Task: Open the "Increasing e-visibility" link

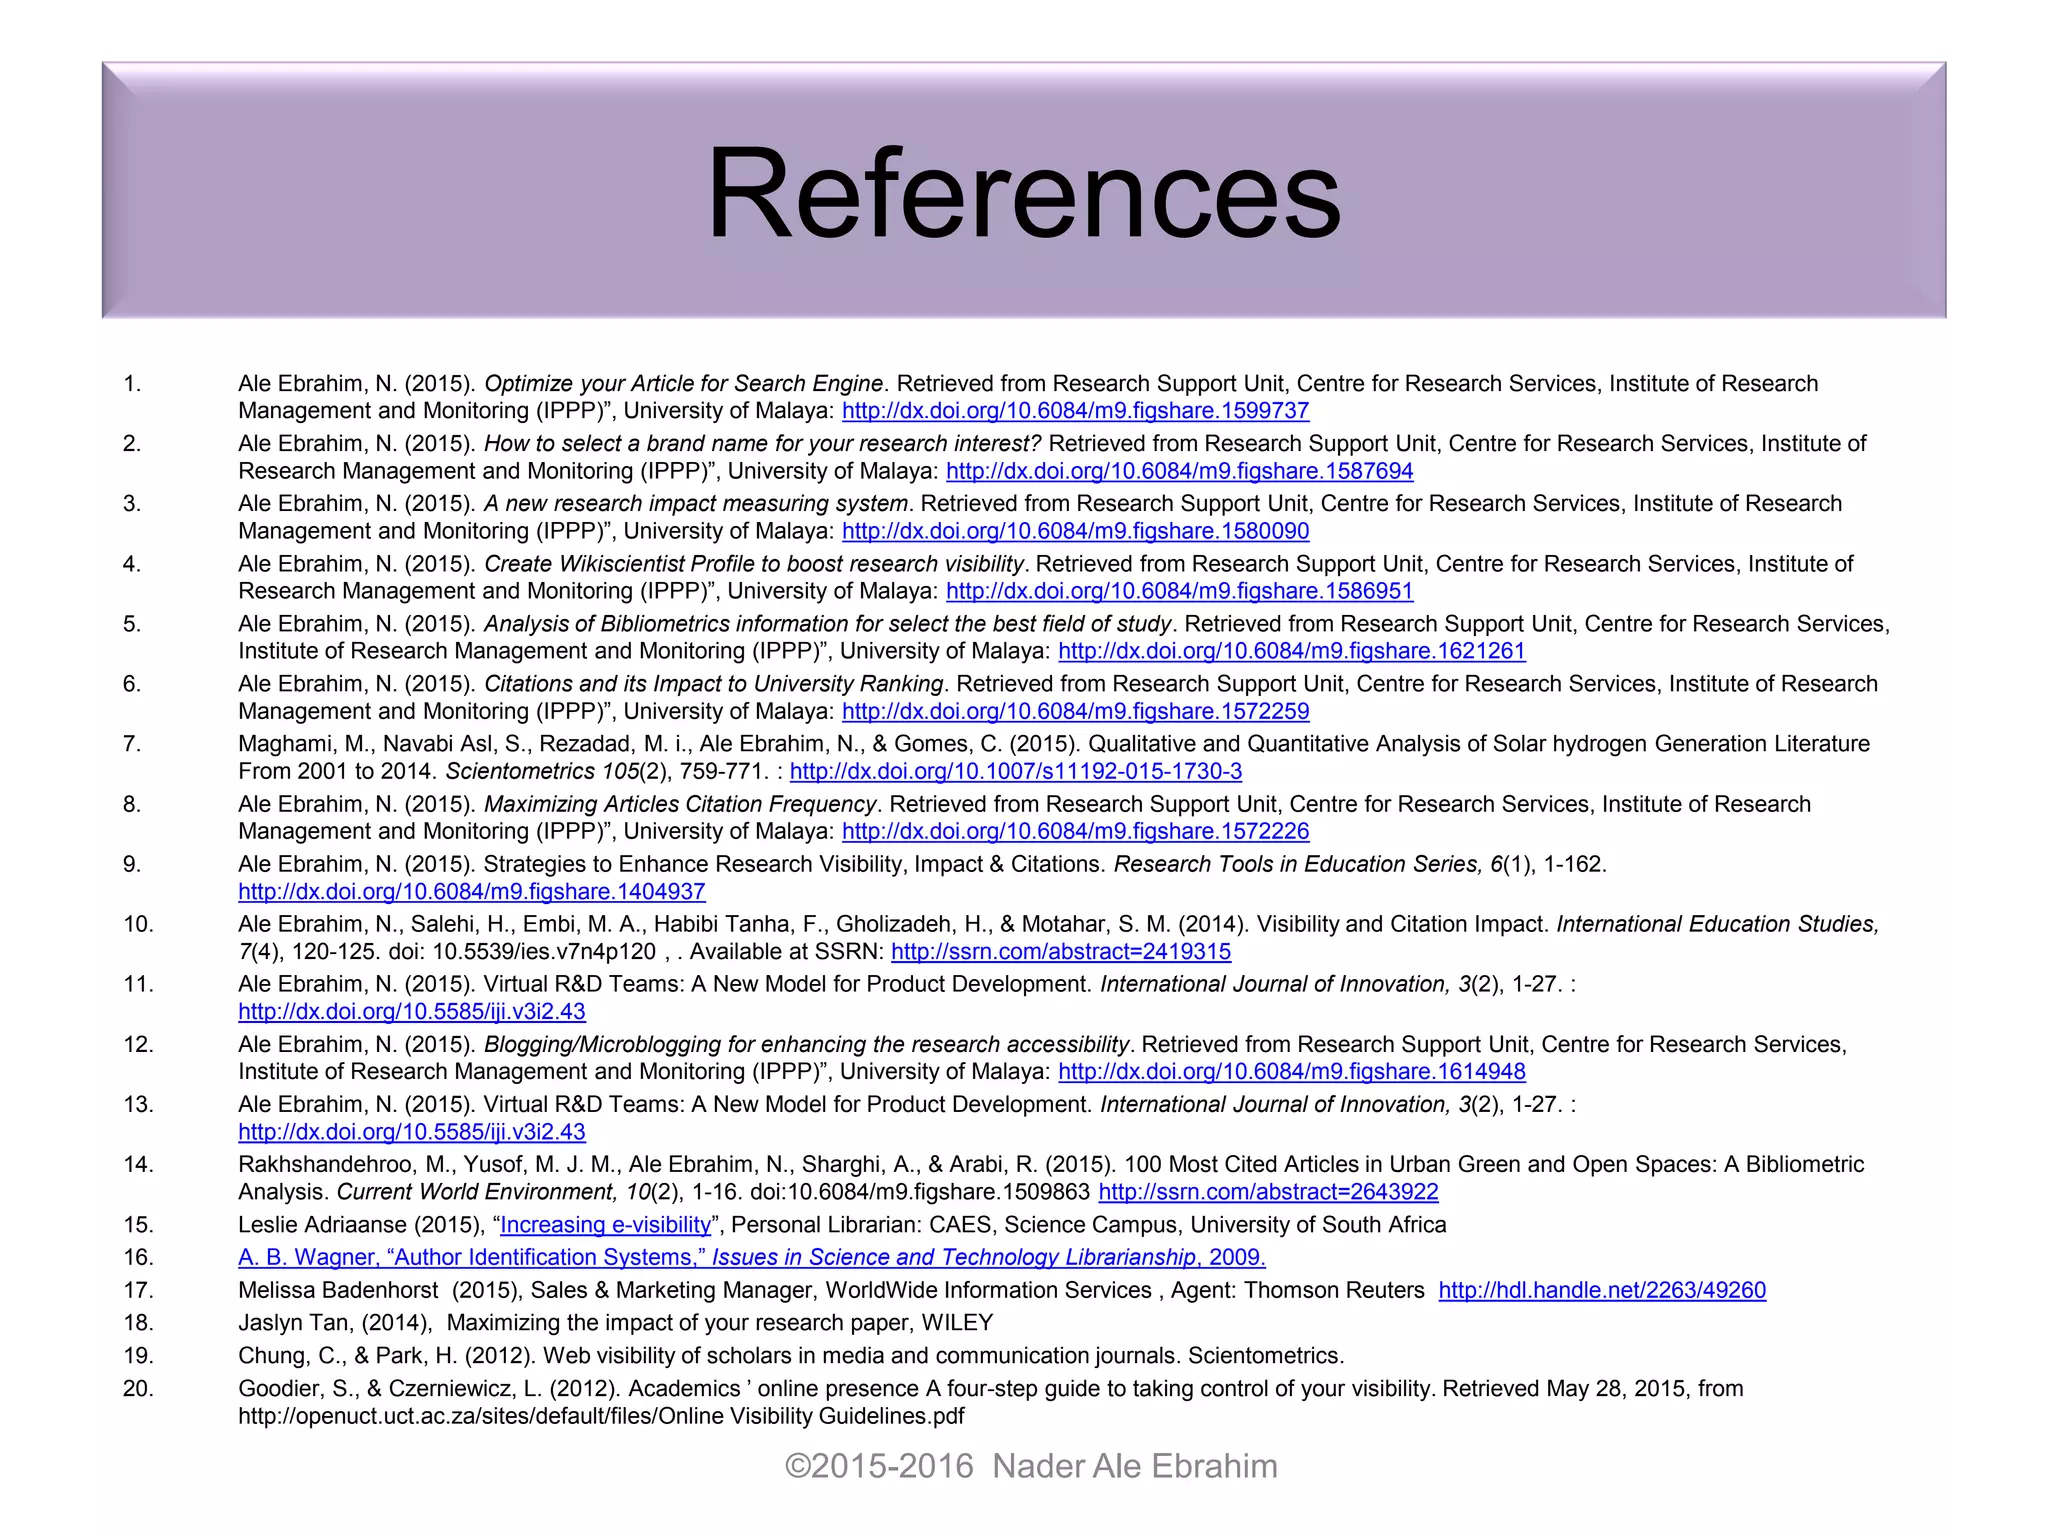Action: pos(606,1224)
